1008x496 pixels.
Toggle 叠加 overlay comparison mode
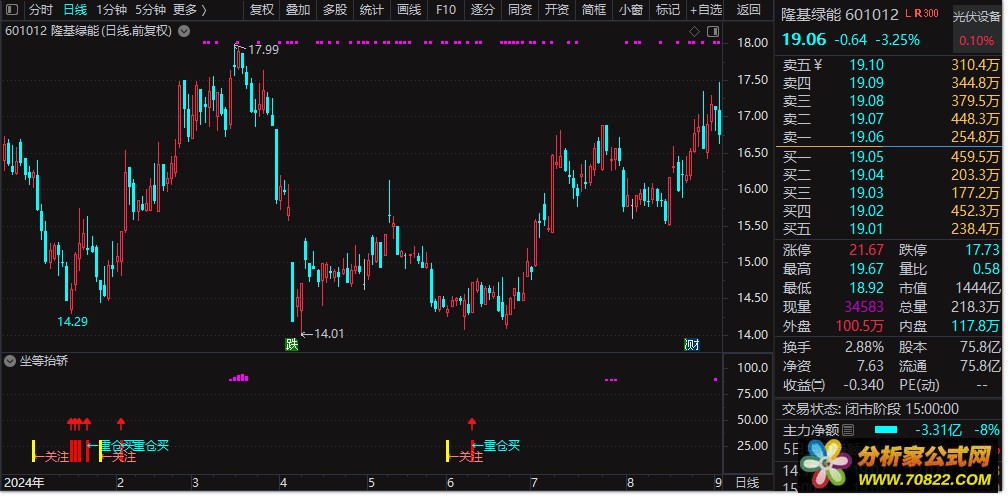tap(297, 10)
